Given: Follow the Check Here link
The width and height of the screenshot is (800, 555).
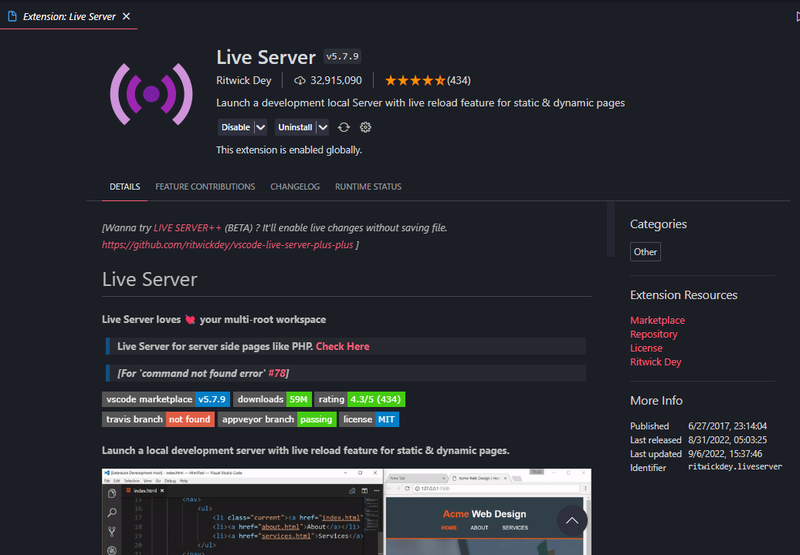Looking at the screenshot, I should coord(342,346).
